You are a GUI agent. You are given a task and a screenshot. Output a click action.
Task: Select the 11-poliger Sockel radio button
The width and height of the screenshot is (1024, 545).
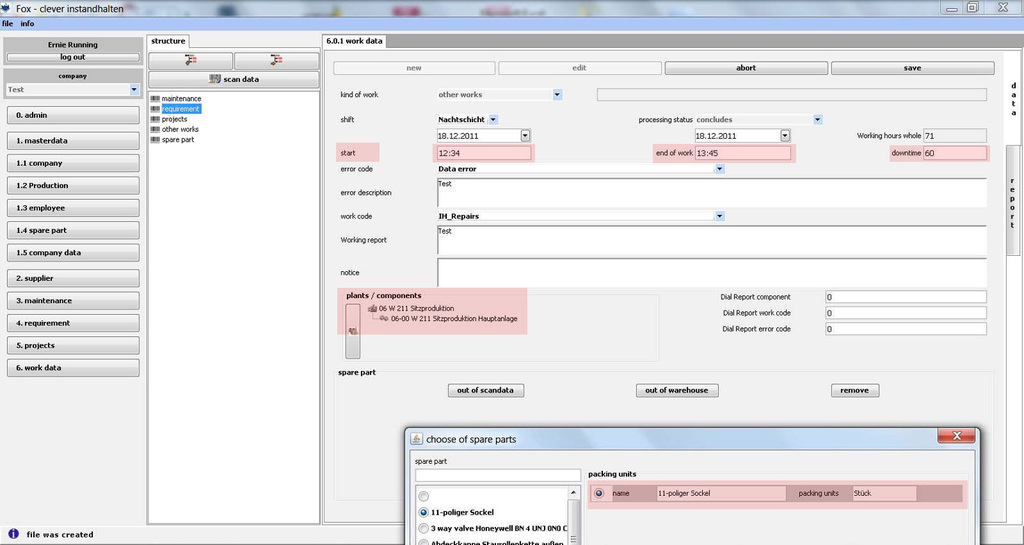(x=424, y=512)
